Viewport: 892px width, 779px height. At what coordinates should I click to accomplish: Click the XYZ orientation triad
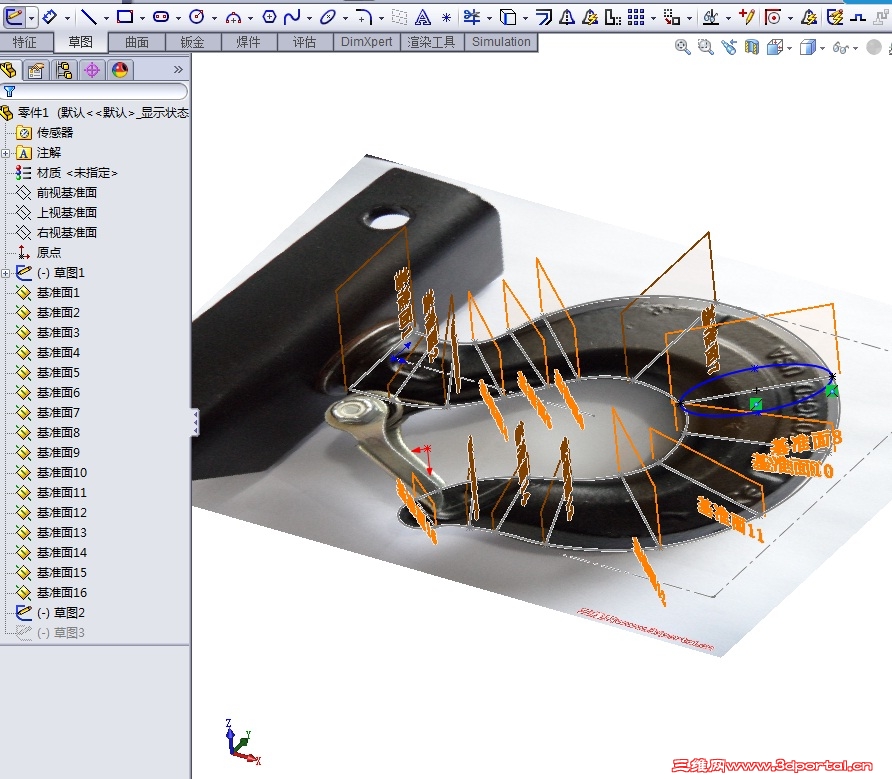coord(242,743)
